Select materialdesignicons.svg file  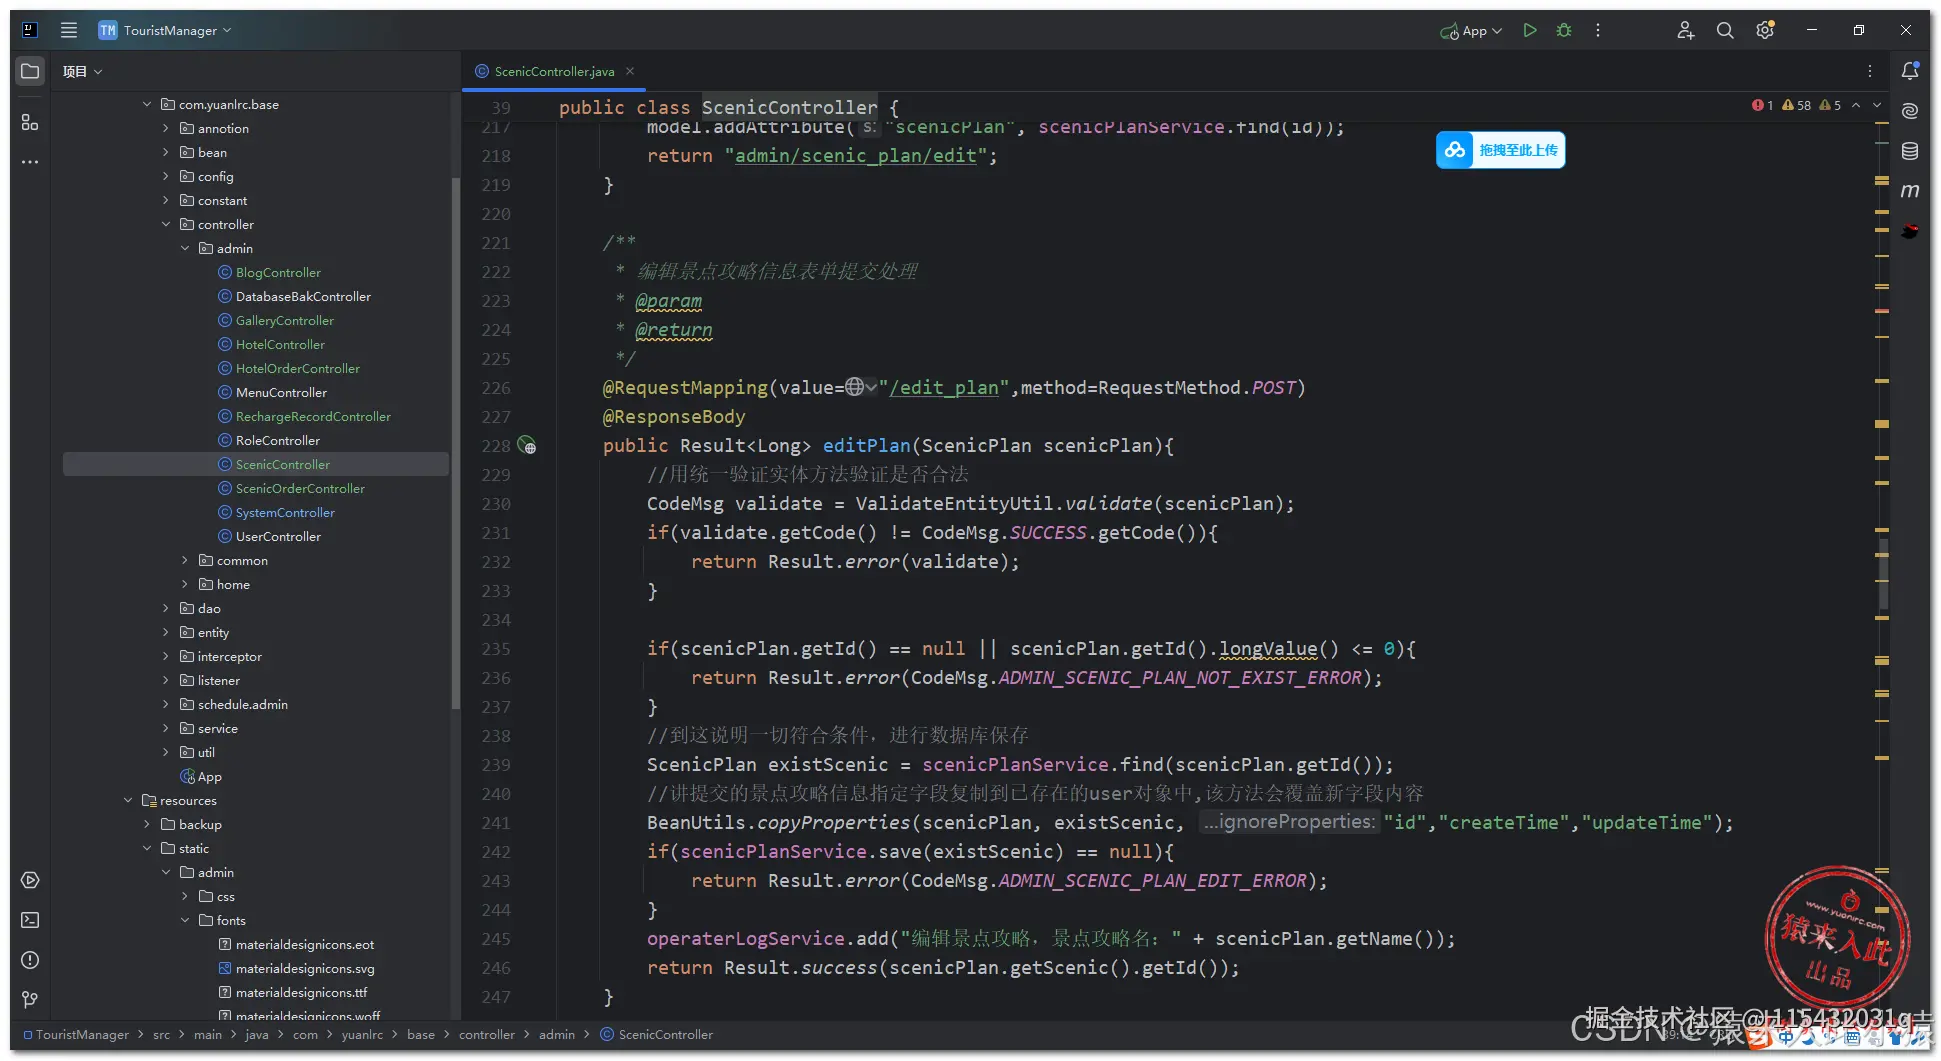pos(305,968)
